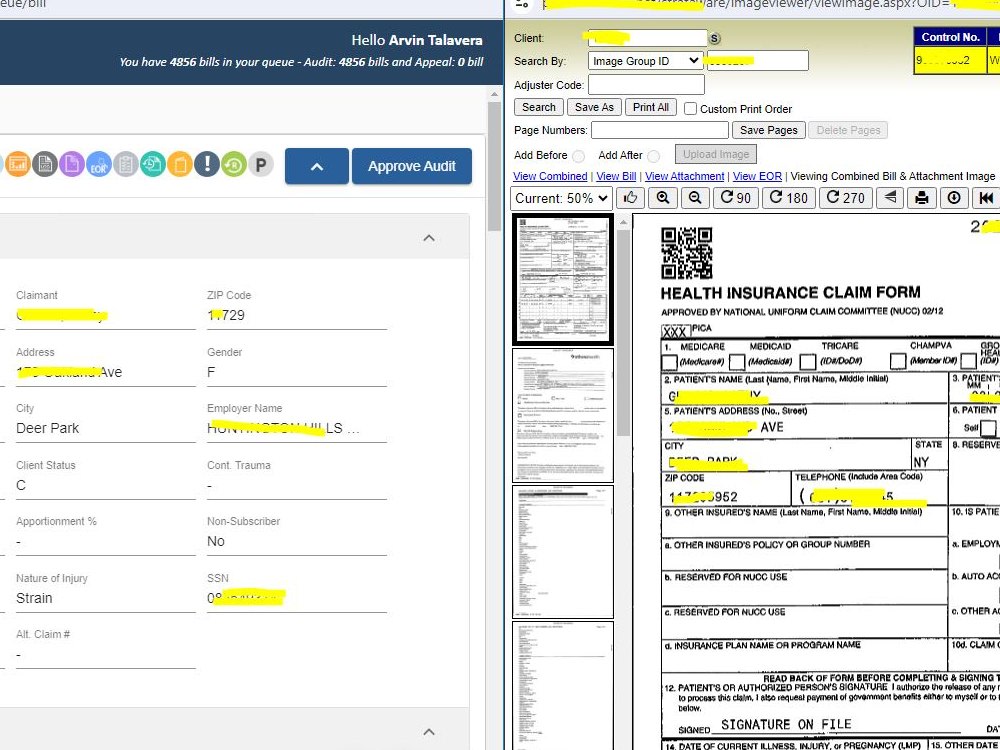Select the Add Before radio button
This screenshot has height=750, width=1000.
(x=578, y=156)
